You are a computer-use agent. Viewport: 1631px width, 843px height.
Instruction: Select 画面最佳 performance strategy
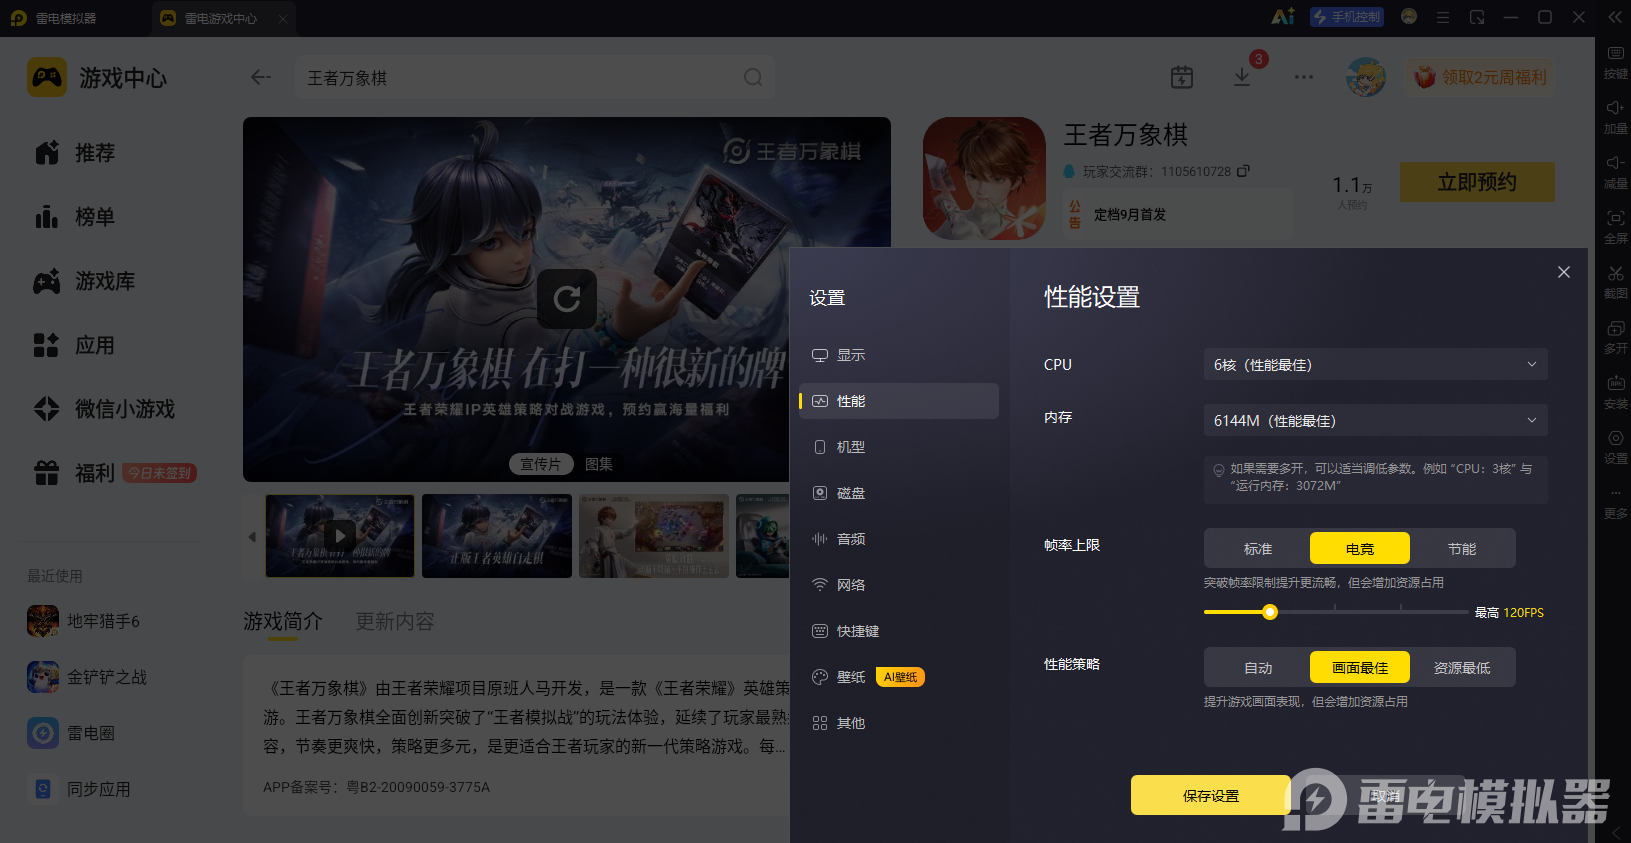(x=1360, y=667)
